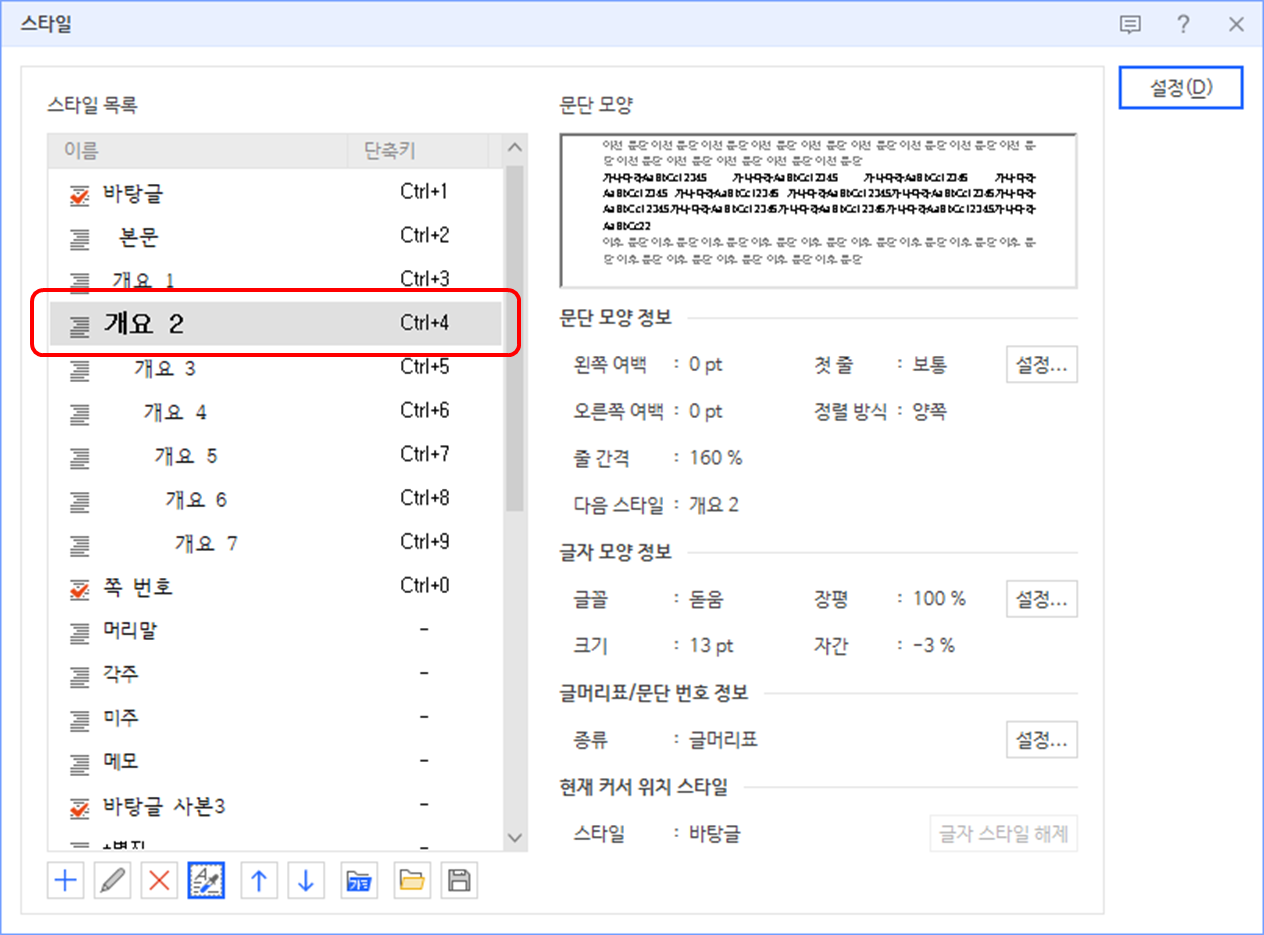Edit the selected style using the pencil icon
Viewport: 1264px width, 935px height.
click(112, 880)
